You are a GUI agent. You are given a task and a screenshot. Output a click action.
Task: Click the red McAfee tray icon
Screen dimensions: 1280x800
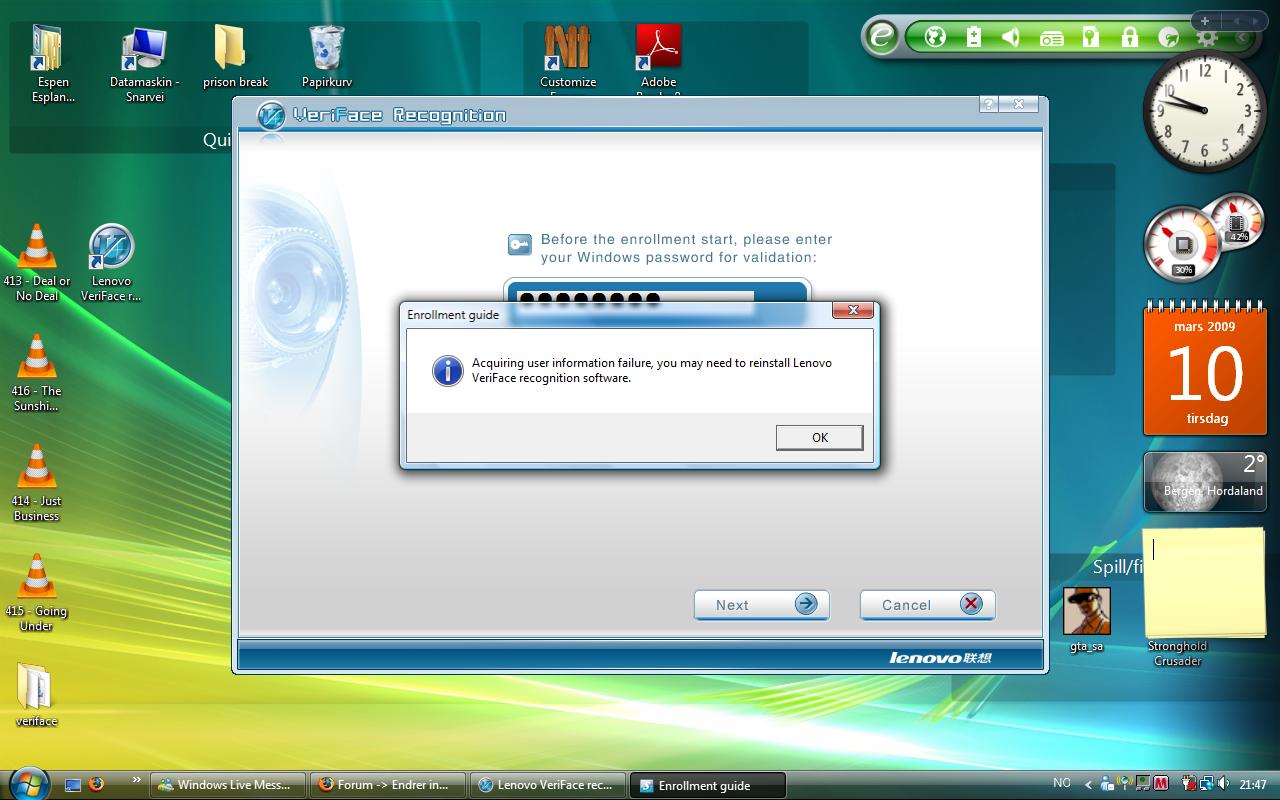pyautogui.click(x=1161, y=784)
